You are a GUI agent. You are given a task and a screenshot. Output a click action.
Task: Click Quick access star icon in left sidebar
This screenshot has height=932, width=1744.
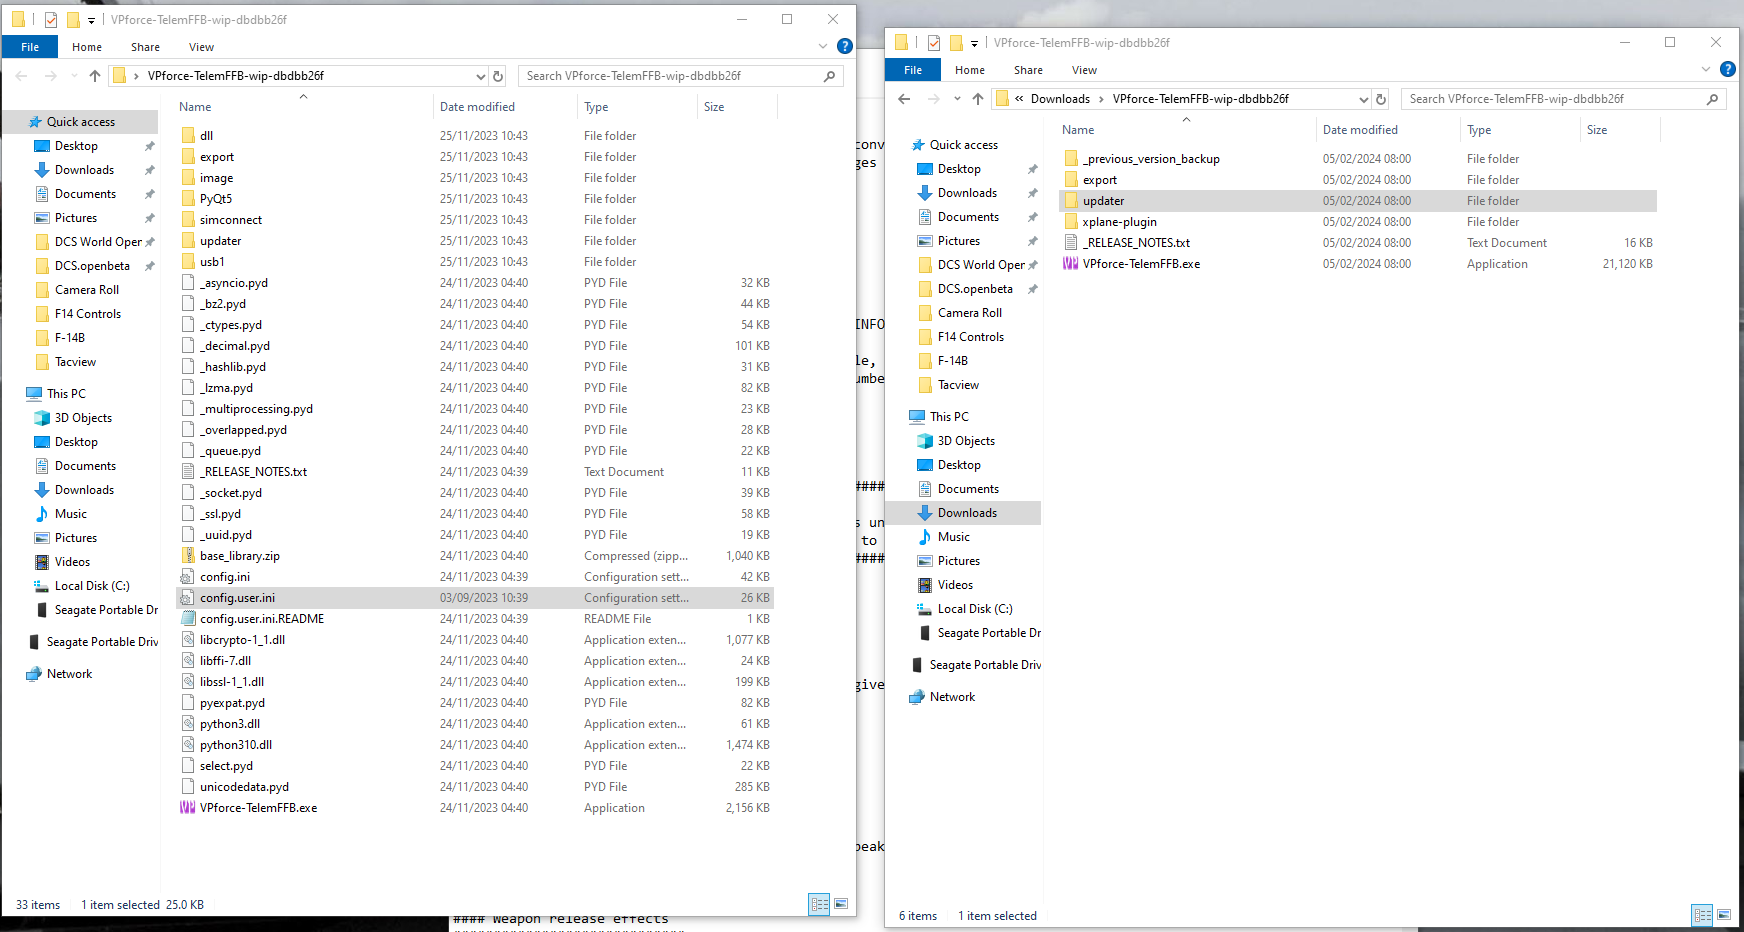[35, 122]
